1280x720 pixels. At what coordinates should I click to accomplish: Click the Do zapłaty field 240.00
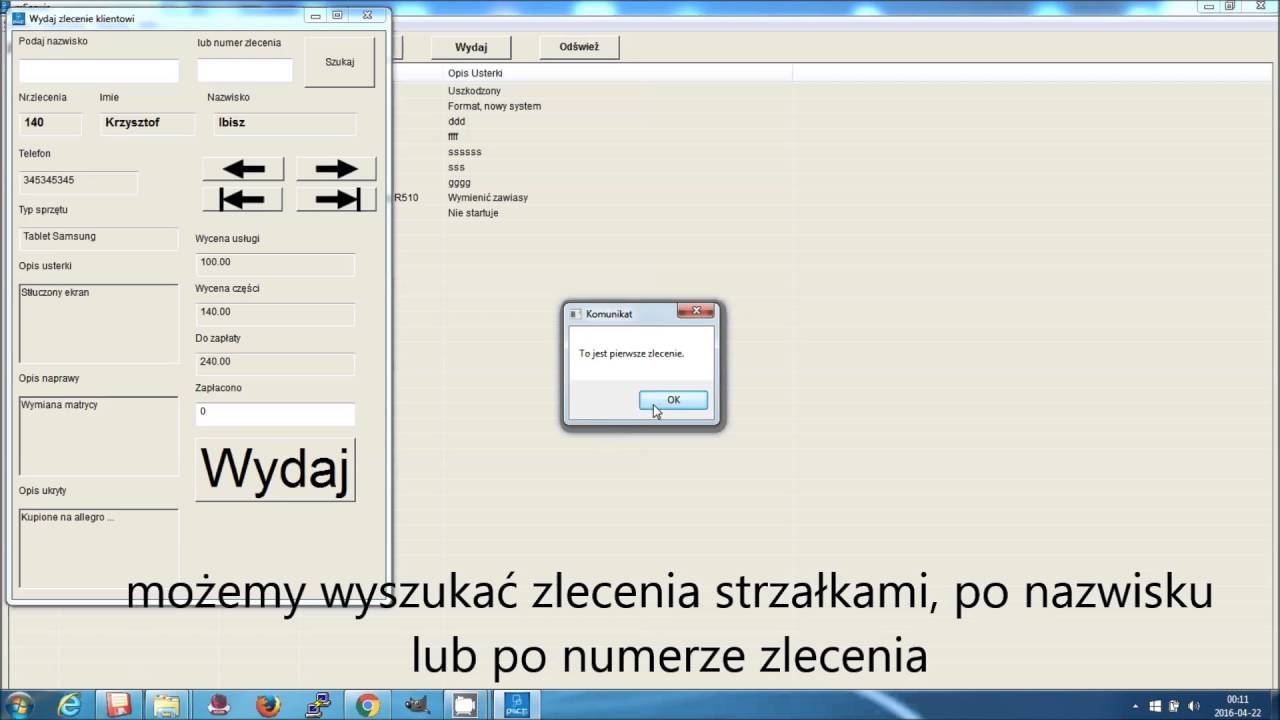point(275,363)
